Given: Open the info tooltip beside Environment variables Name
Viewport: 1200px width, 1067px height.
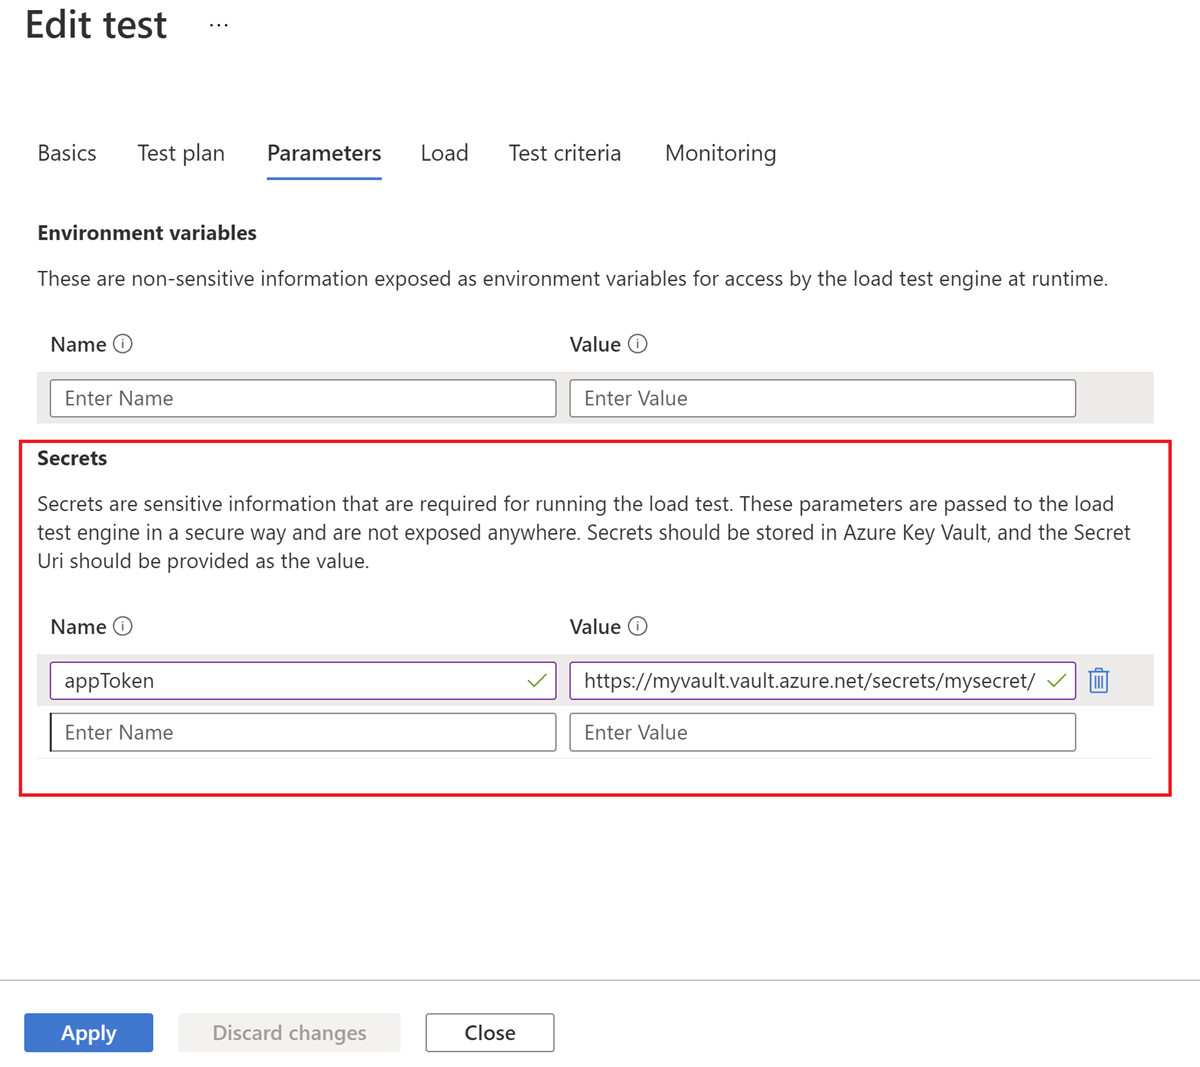Looking at the screenshot, I should click(x=124, y=343).
